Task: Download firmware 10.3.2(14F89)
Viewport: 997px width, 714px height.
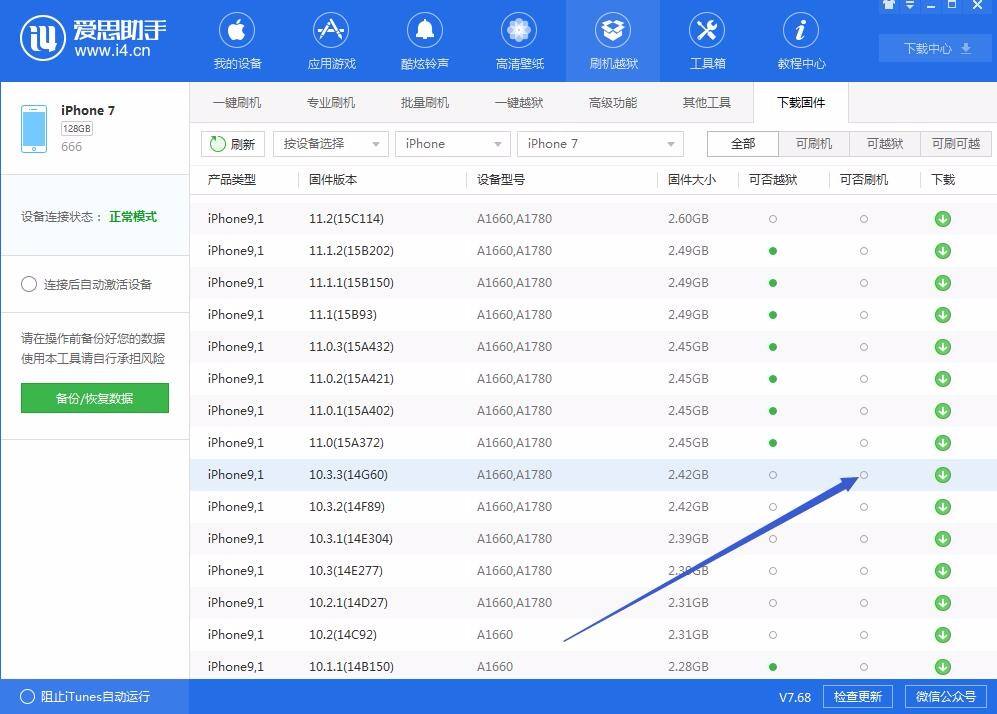Action: pyautogui.click(x=942, y=507)
